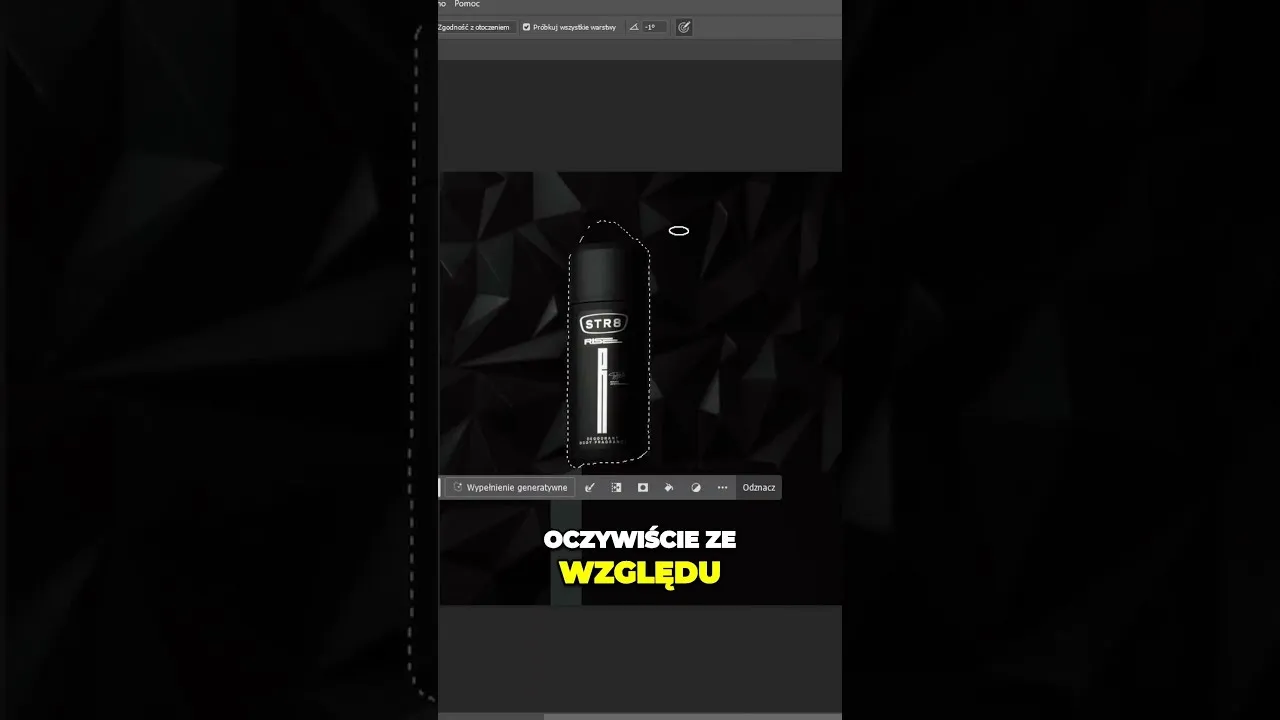
Task: Click the angle icon beside the -1° field
Action: (x=634, y=27)
